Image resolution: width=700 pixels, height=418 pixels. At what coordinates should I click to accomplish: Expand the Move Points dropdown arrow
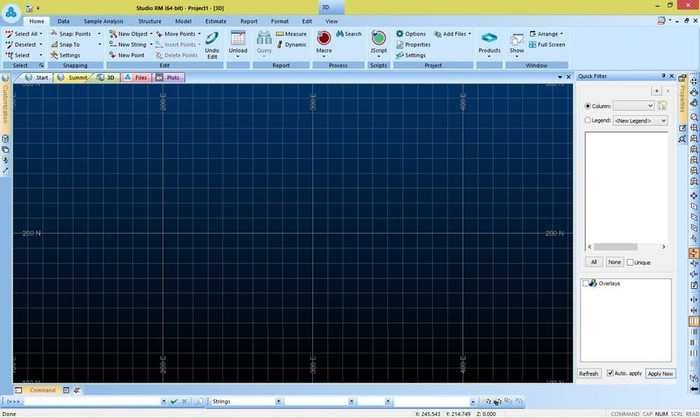click(199, 34)
